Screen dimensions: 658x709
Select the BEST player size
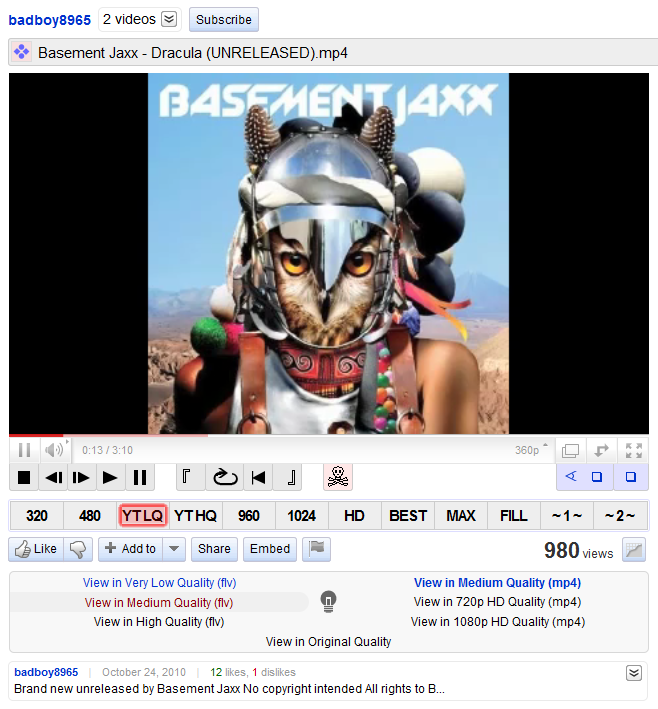[408, 515]
